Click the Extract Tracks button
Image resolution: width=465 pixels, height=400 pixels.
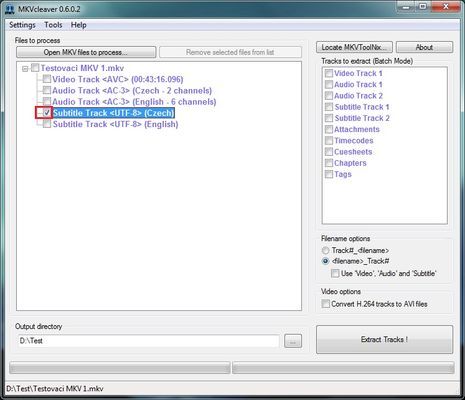[384, 339]
